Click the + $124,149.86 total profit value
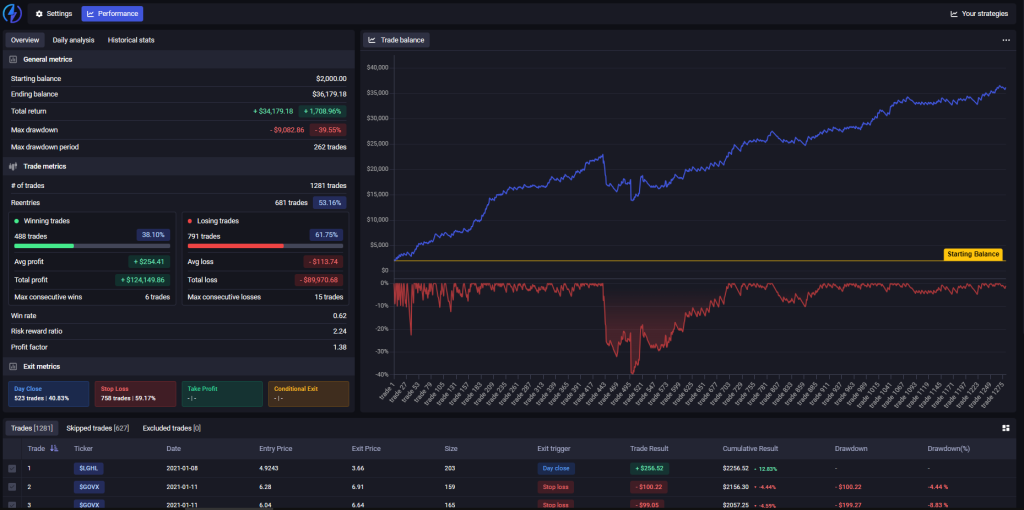This screenshot has height=510, width=1024. click(x=143, y=280)
